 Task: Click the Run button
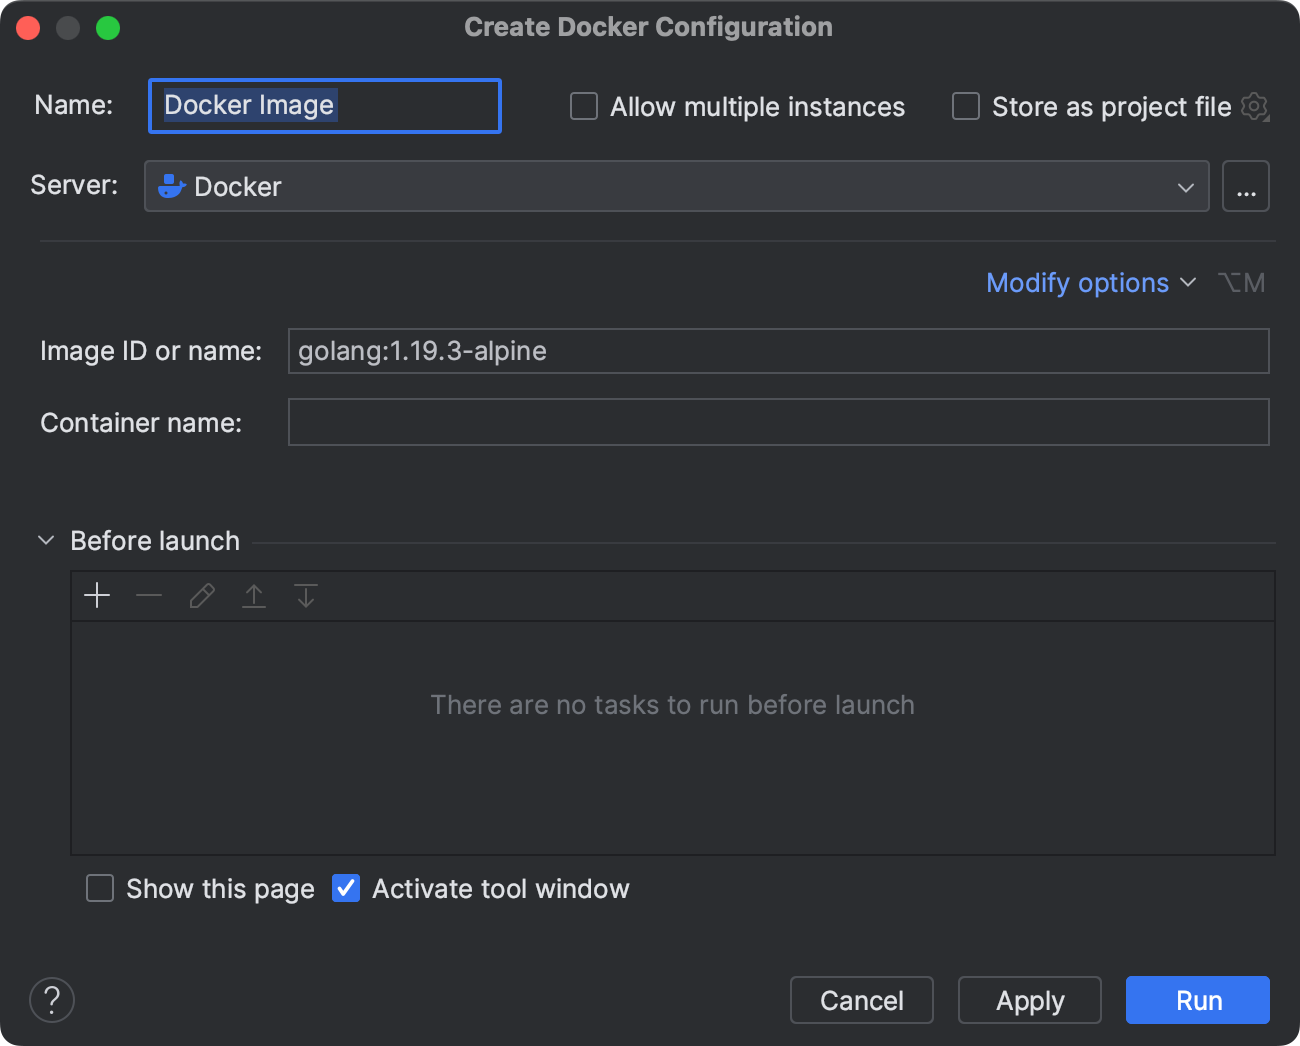tap(1196, 1000)
